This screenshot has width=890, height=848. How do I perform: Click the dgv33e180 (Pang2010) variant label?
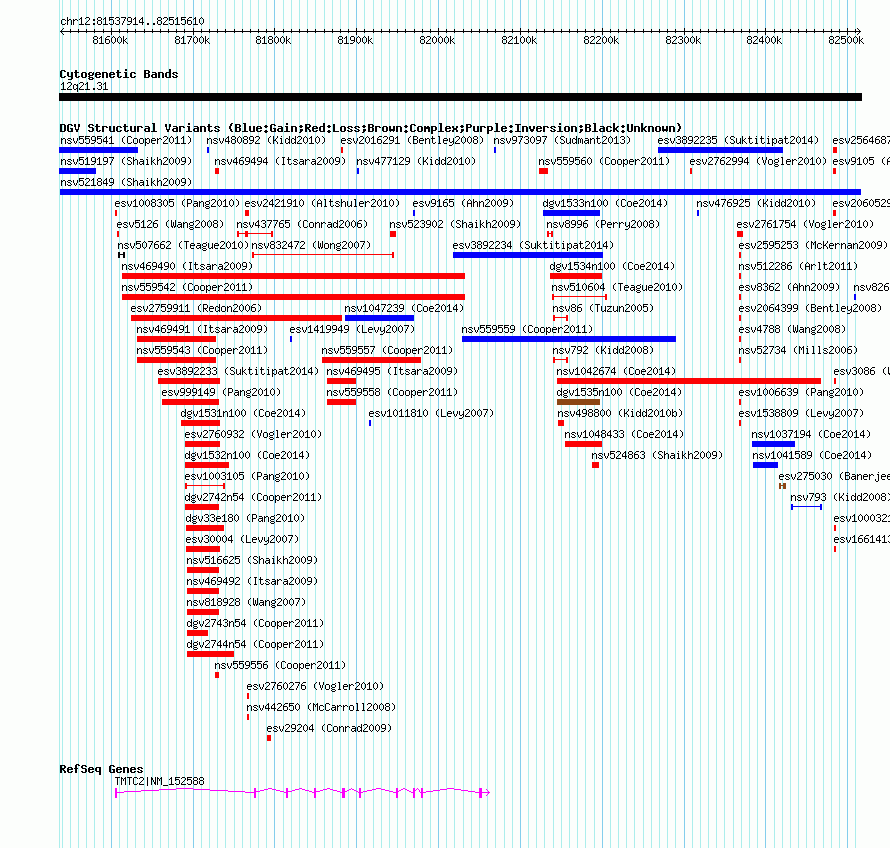point(245,518)
